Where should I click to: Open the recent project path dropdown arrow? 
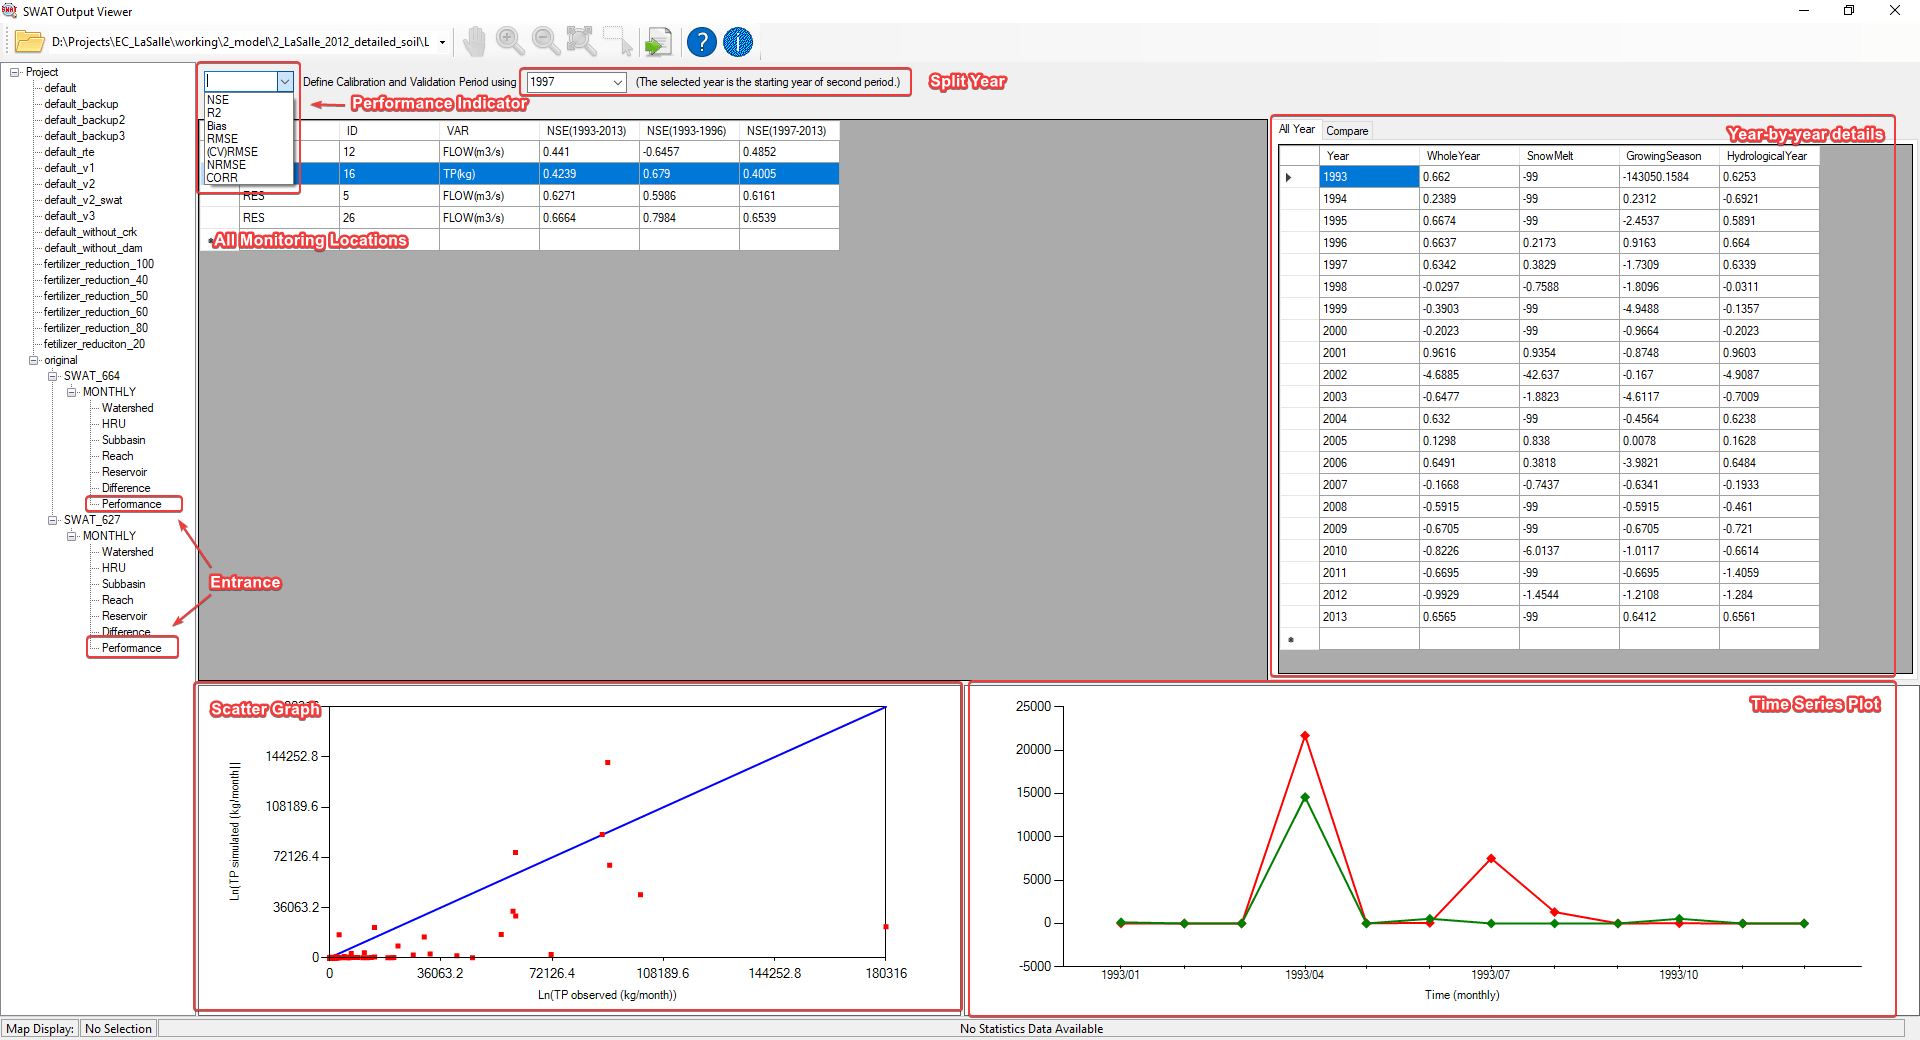pos(442,42)
